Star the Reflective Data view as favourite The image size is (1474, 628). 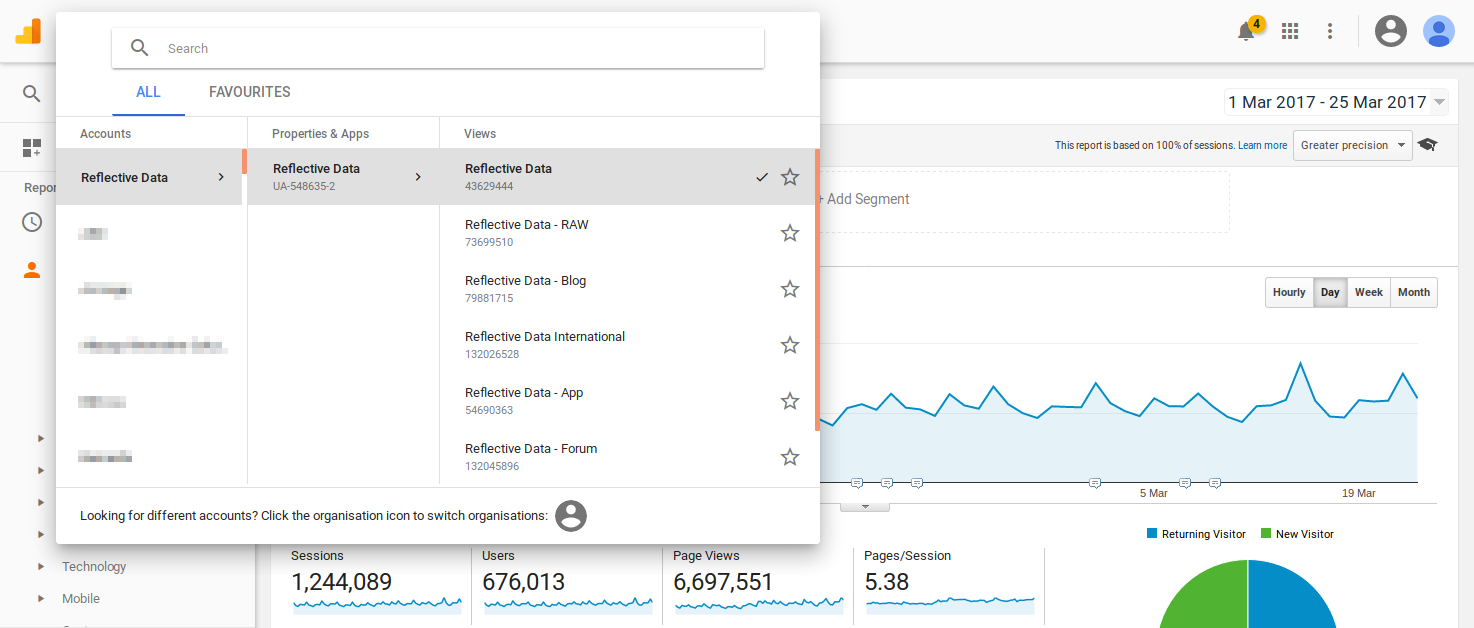pyautogui.click(x=790, y=177)
